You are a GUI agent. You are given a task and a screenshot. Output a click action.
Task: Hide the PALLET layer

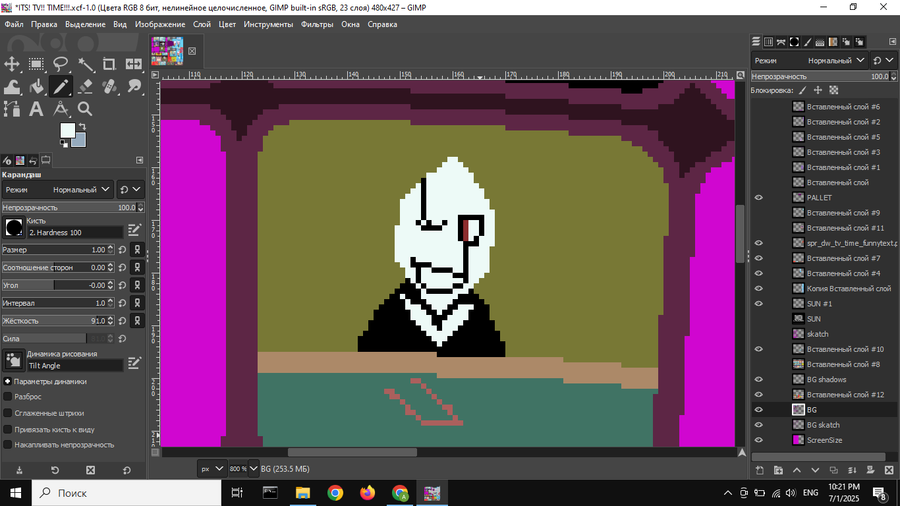tap(759, 197)
